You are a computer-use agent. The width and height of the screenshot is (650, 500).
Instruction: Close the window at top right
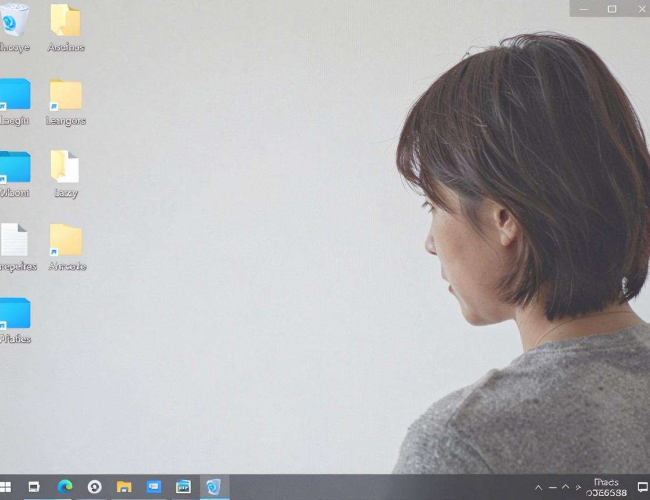[x=642, y=9]
